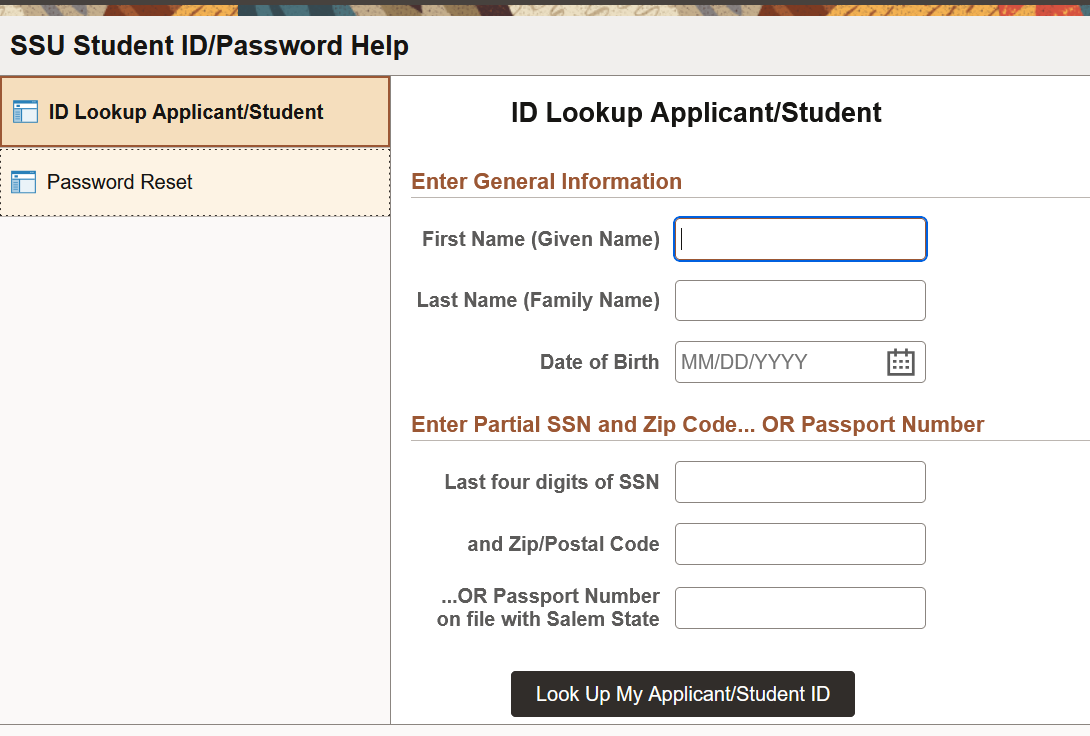The width and height of the screenshot is (1090, 736).
Task: Open the Date of Birth calendar picker
Action: click(901, 362)
